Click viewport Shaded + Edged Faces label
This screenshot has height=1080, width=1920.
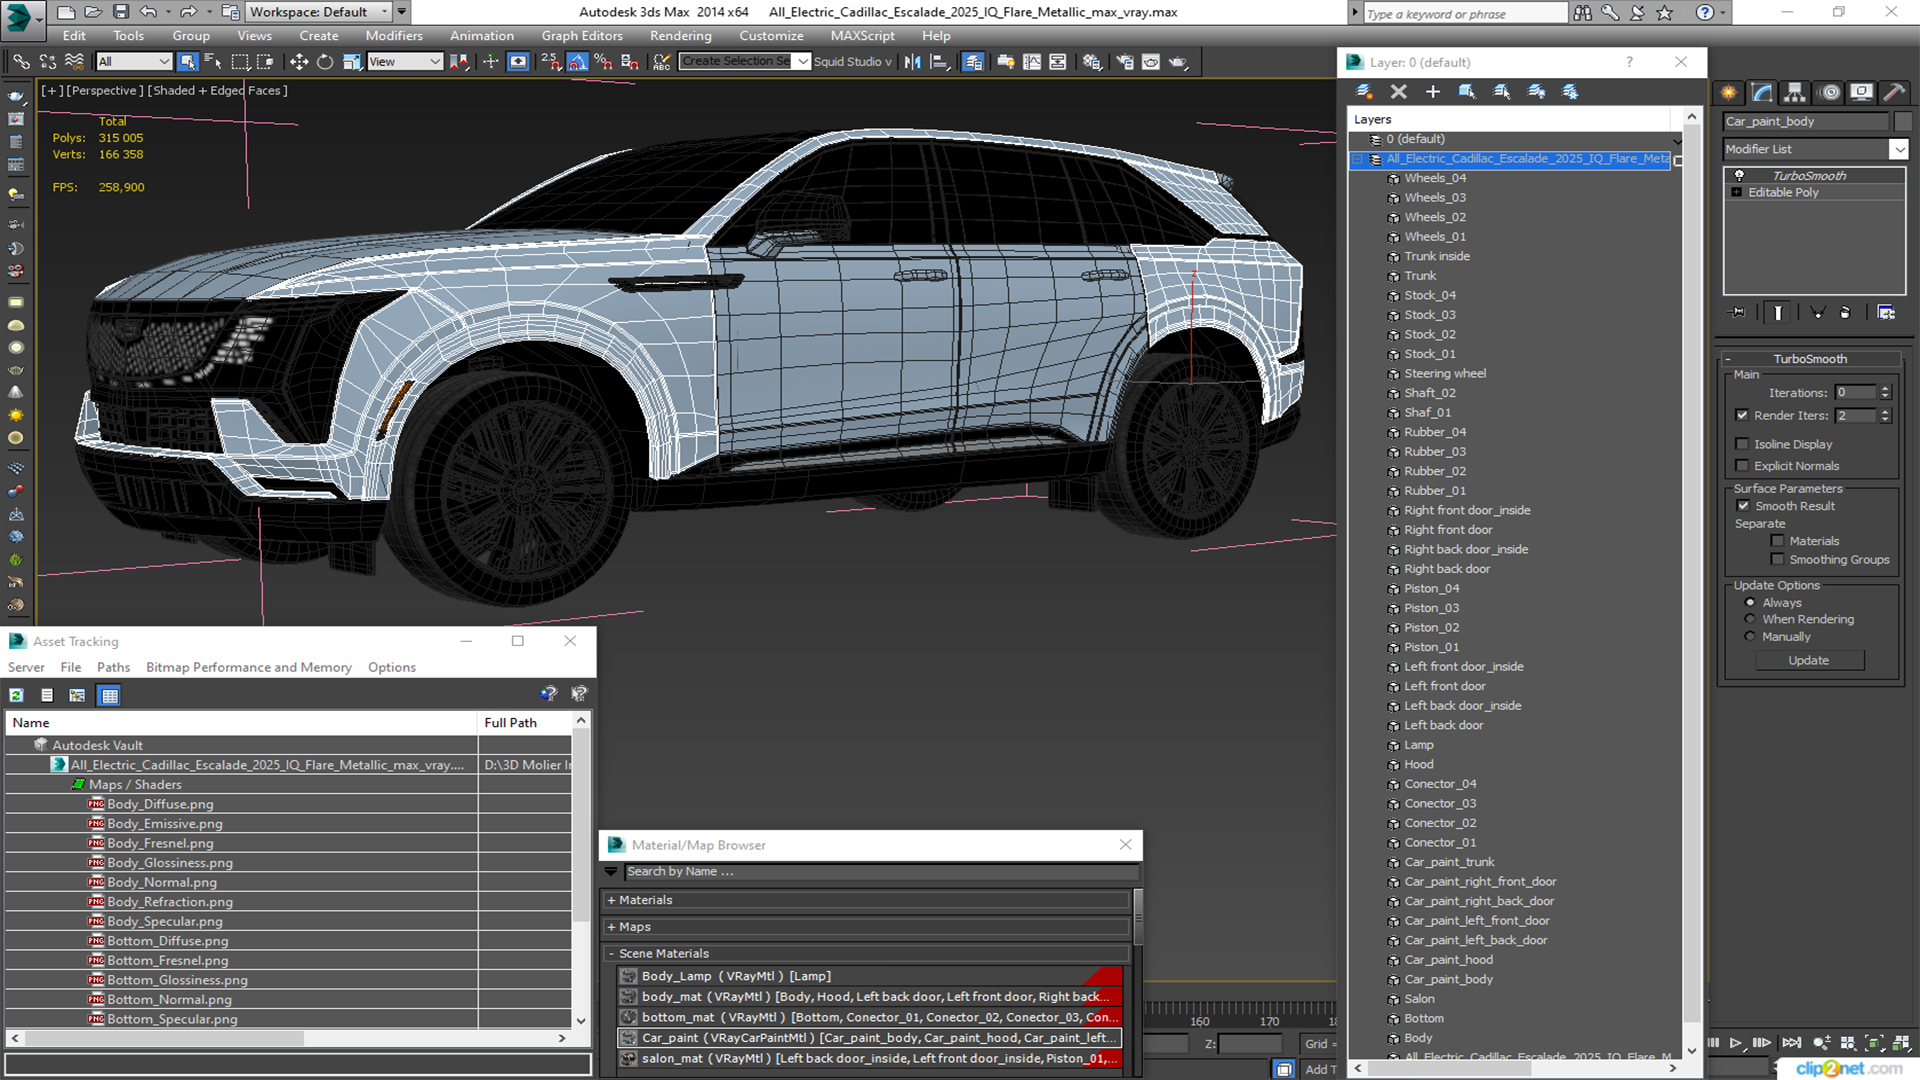(217, 90)
